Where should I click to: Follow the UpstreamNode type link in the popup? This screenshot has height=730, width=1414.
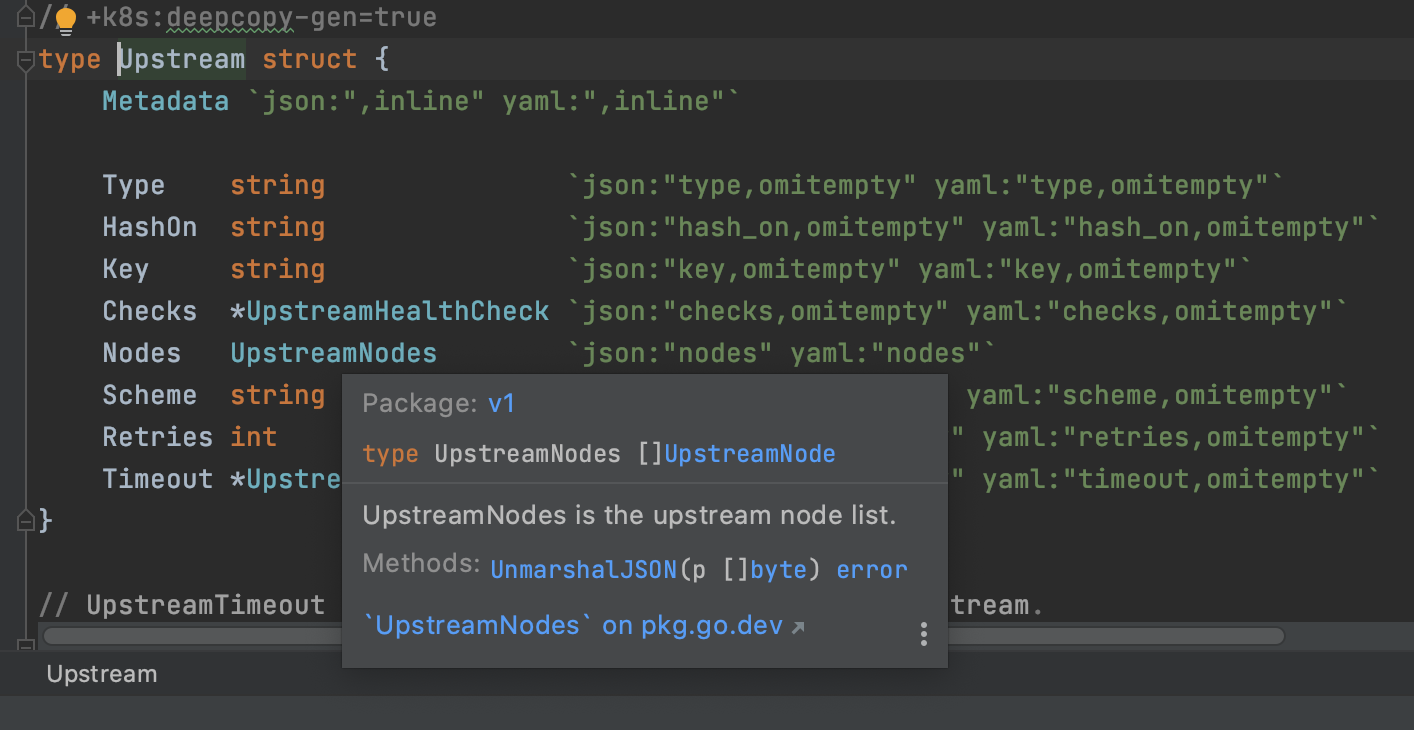(750, 454)
